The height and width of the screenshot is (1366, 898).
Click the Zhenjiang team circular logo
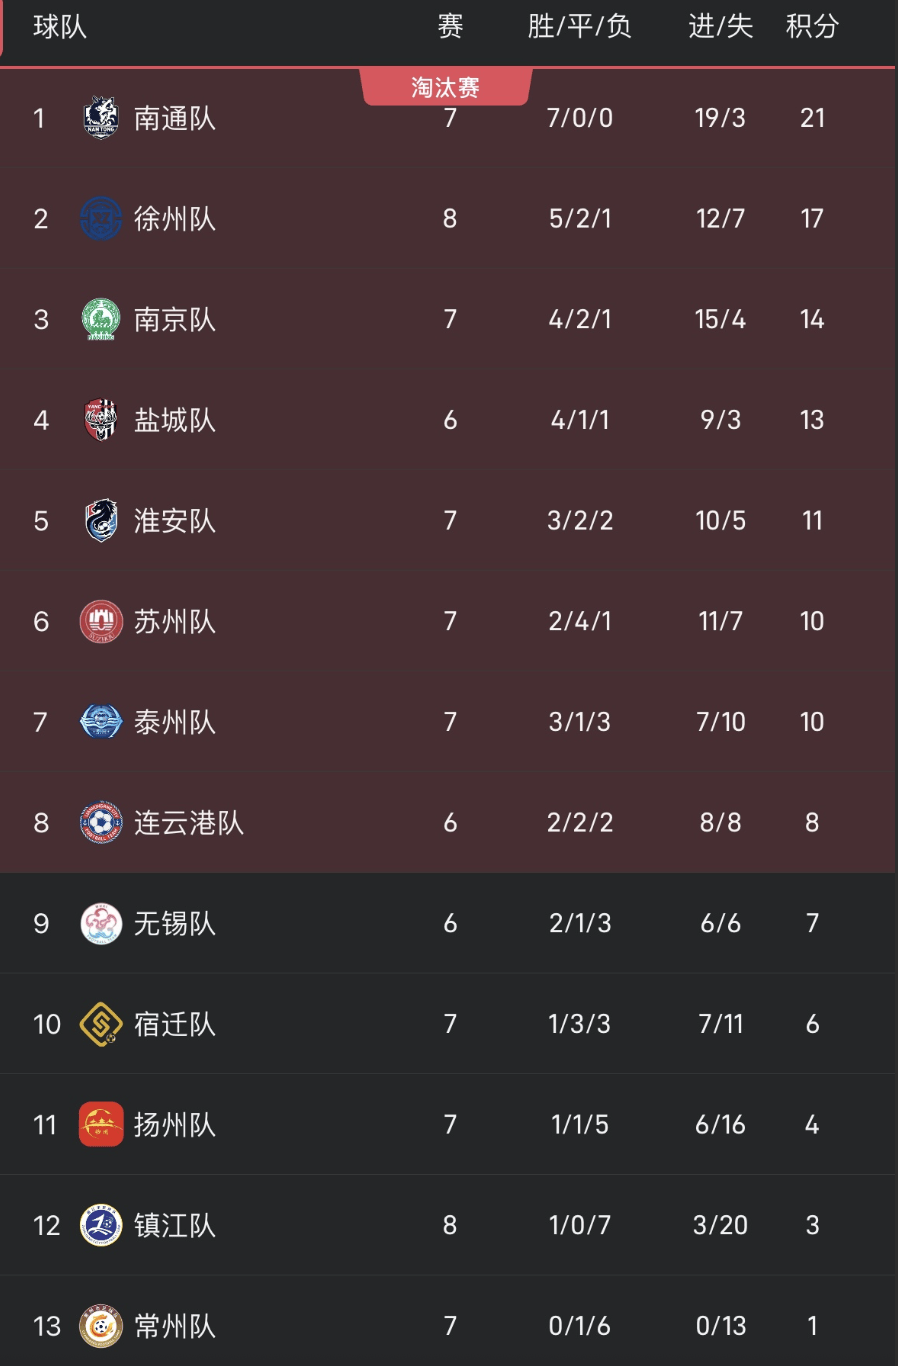(101, 1225)
